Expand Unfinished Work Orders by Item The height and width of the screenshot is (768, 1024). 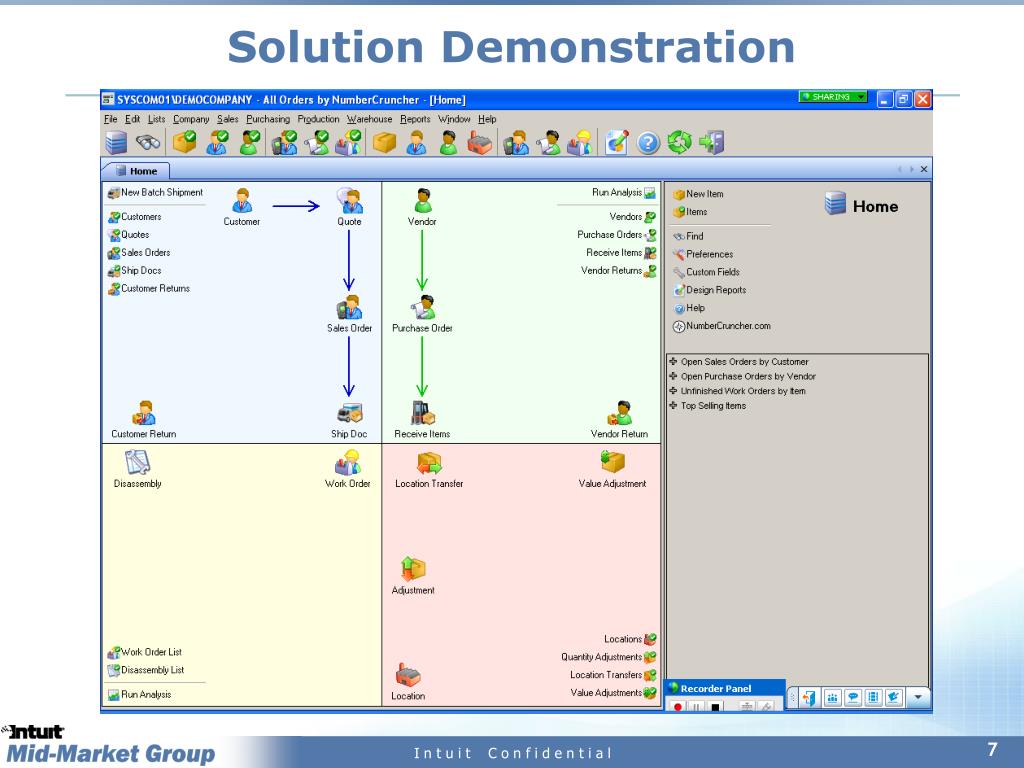pyautogui.click(x=673, y=391)
